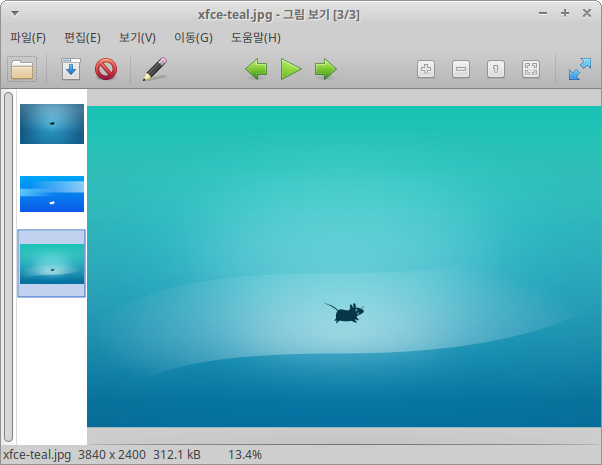Open the 도움말(H) menu
Image resolution: width=602 pixels, height=465 pixels.
click(256, 38)
